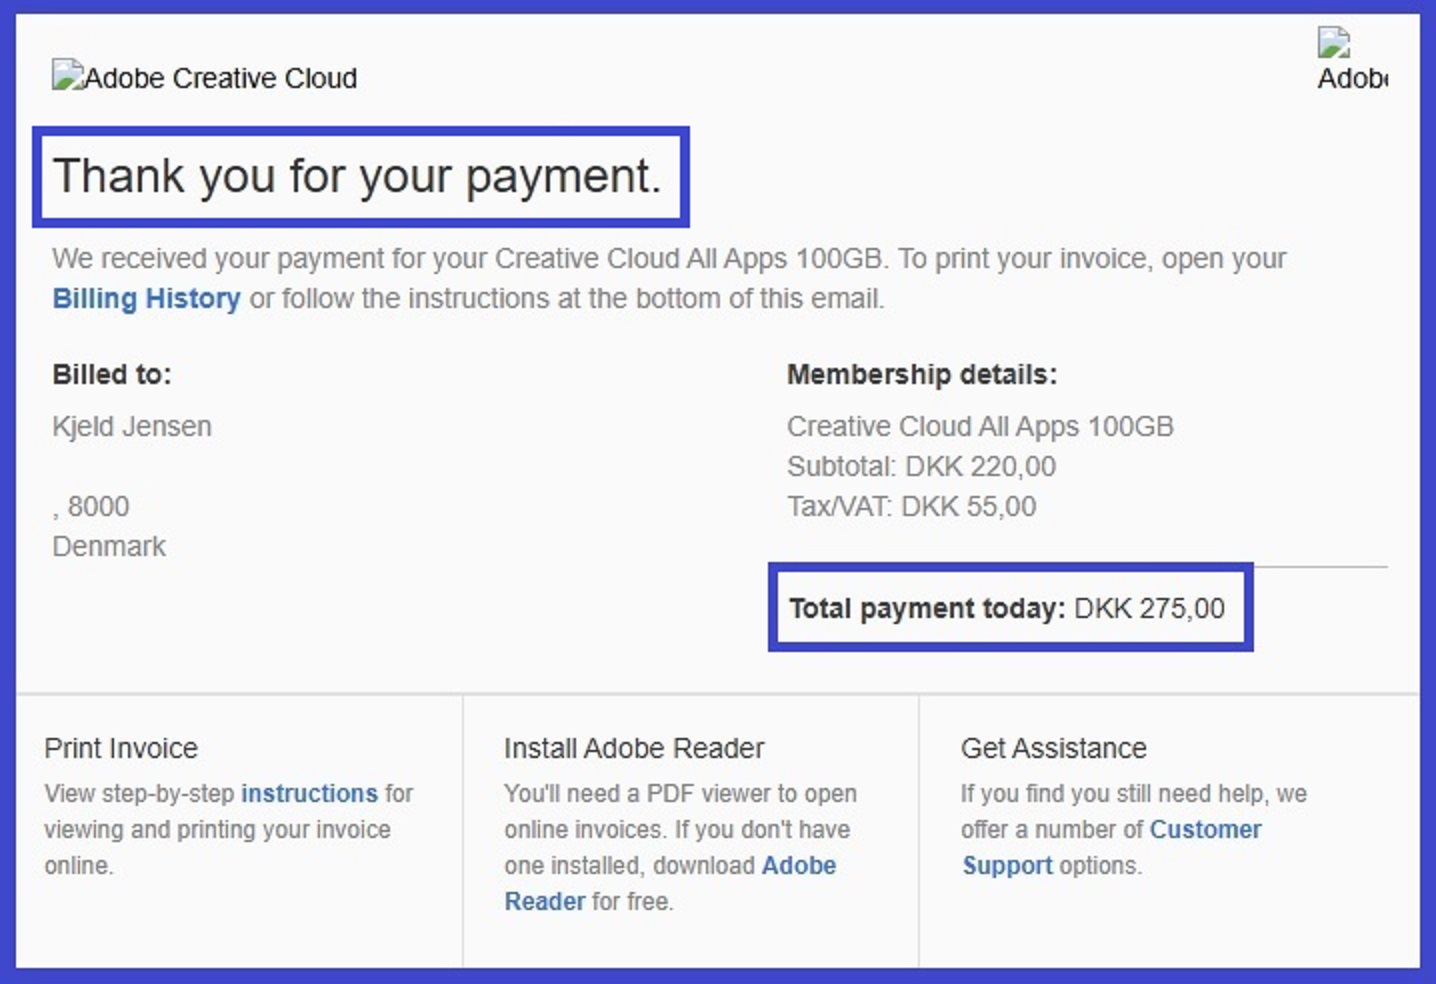Viewport: 1436px width, 984px height.
Task: Click the 'Install Adobe Reader' section heading
Action: click(634, 748)
